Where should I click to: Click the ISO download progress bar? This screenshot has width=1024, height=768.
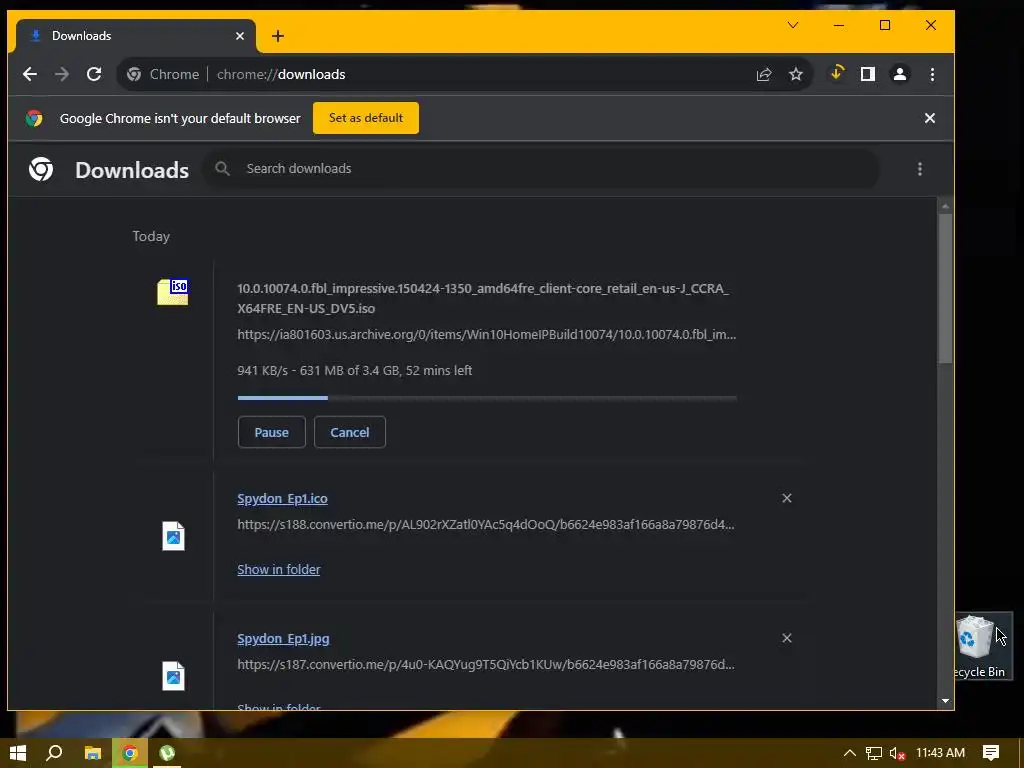[487, 398]
